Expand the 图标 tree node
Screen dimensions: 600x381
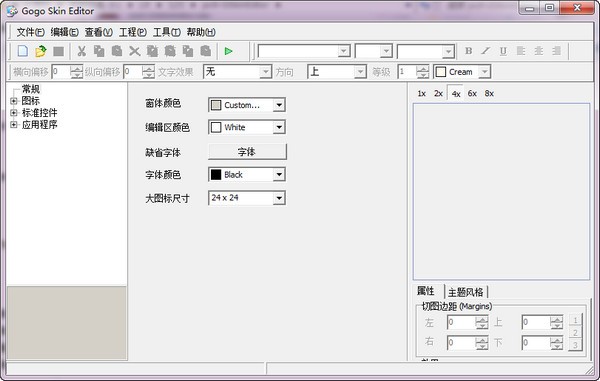[x=14, y=101]
